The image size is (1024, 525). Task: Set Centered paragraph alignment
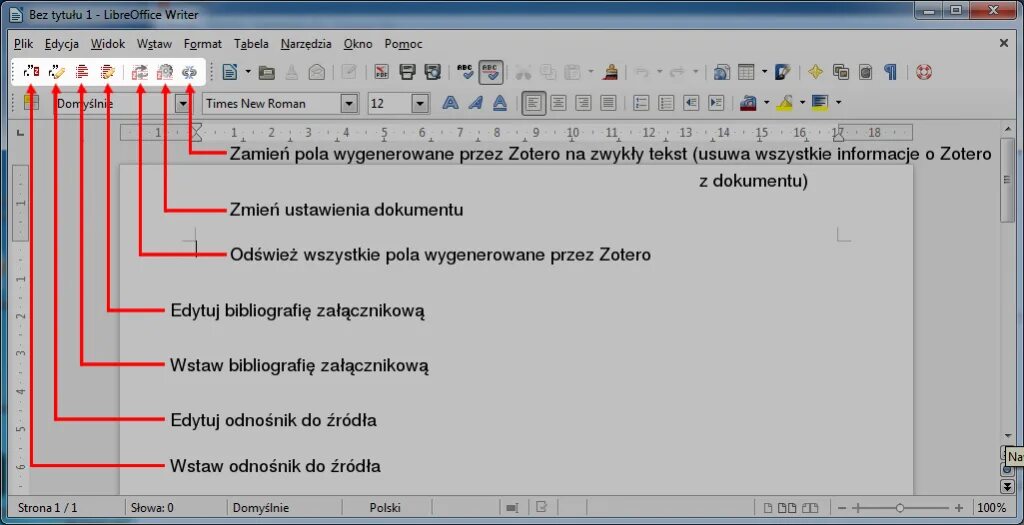(x=558, y=103)
